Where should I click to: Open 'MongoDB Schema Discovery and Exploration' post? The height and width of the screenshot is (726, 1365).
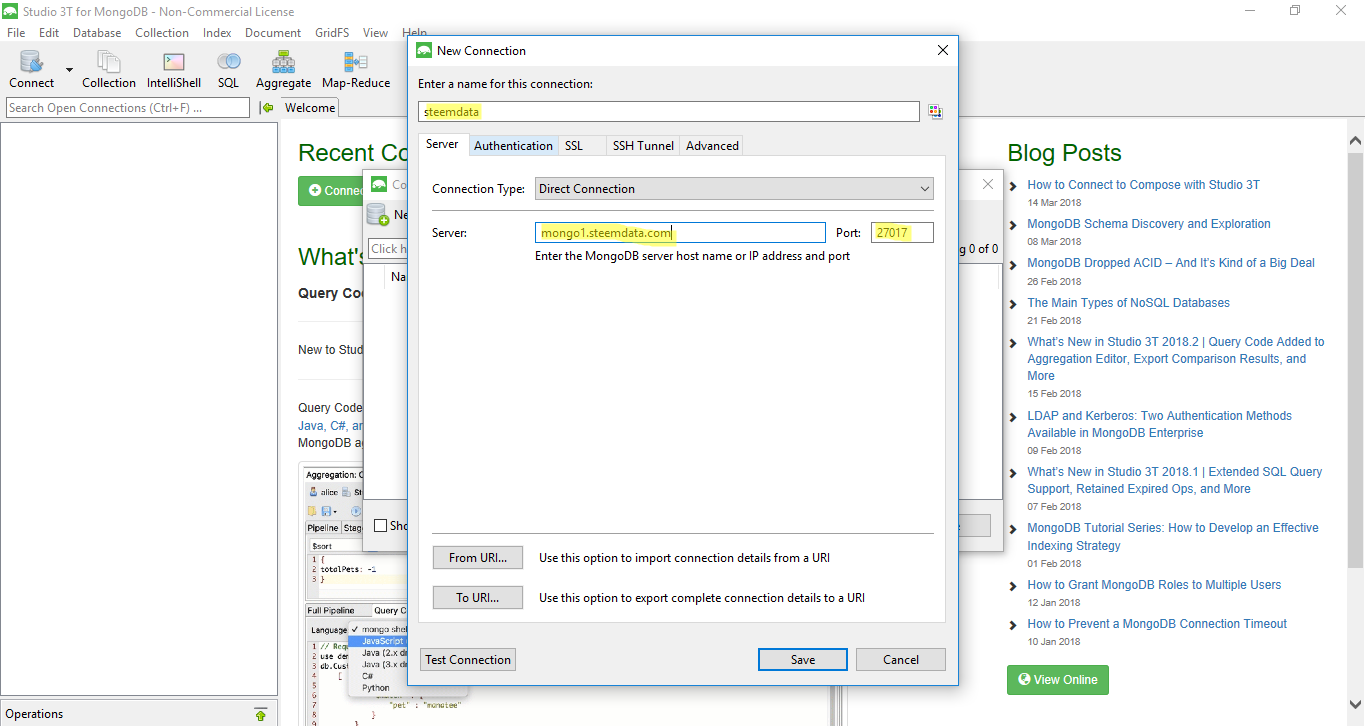1149,224
